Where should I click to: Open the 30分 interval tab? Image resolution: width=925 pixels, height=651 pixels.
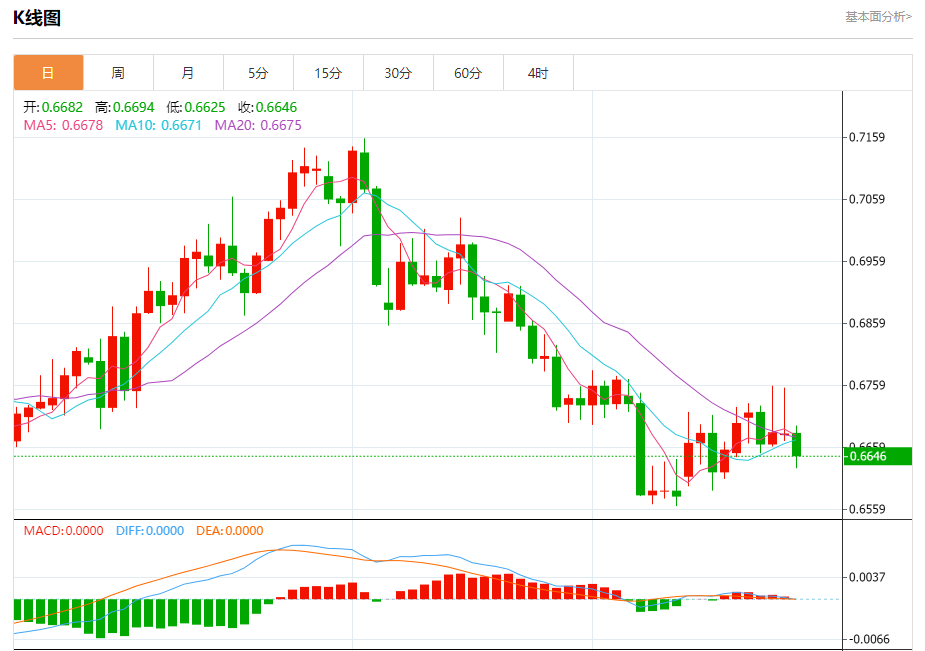(398, 73)
